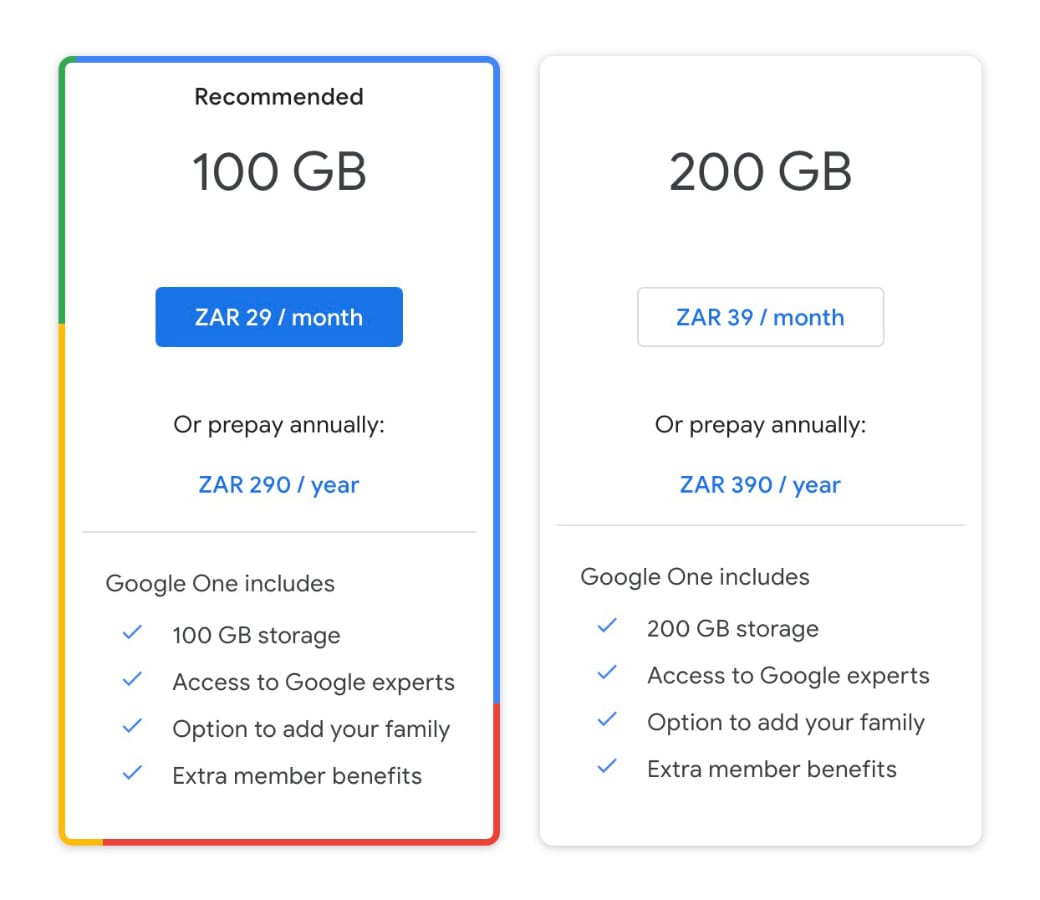Click the add your family checkmark in the 200 GB plan
The width and height of the screenshot is (1040, 900).
click(607, 720)
